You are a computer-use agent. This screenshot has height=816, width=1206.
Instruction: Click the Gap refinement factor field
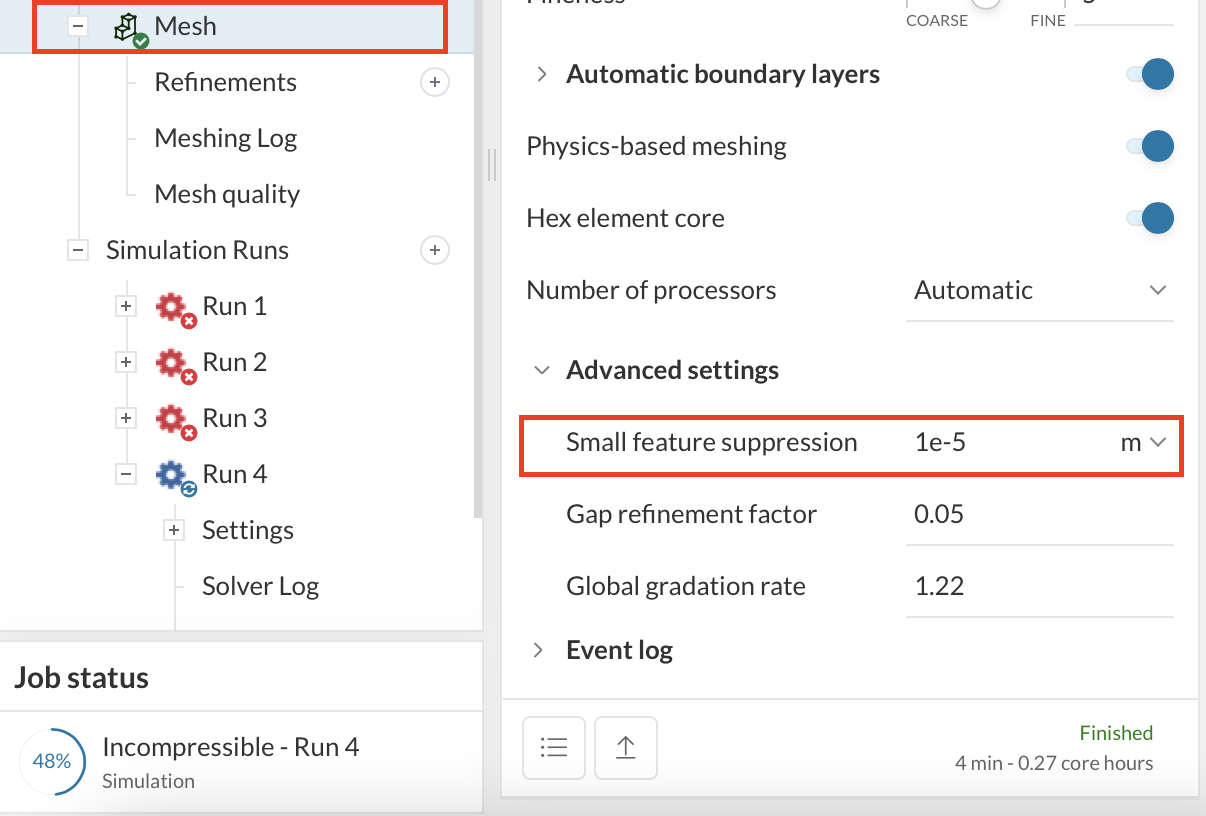pyautogui.click(x=1038, y=515)
